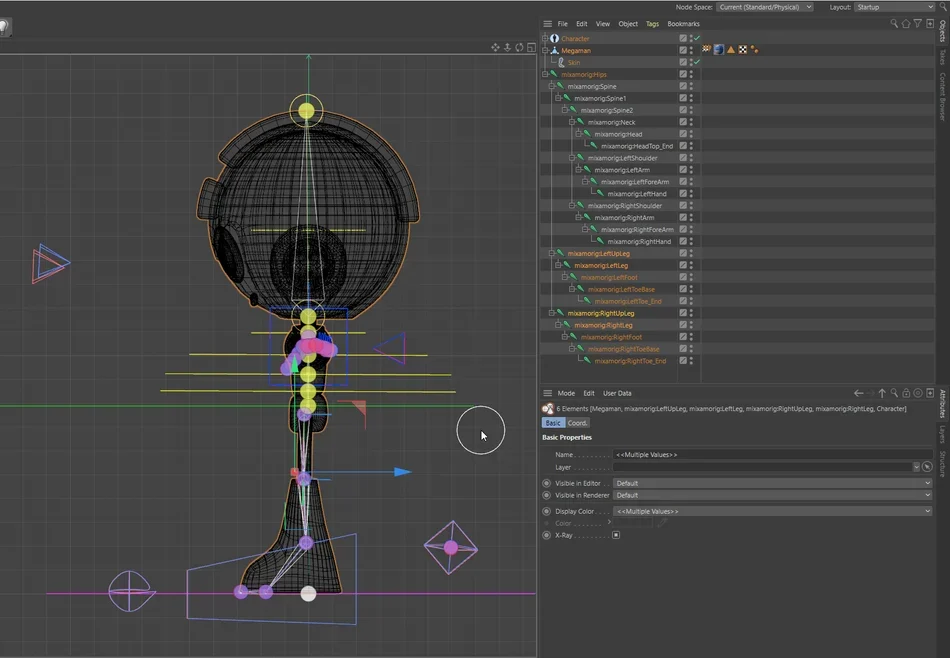Screen dimensions: 950x658
Task: Toggle the Attribute Manager lock icon
Action: (906, 393)
